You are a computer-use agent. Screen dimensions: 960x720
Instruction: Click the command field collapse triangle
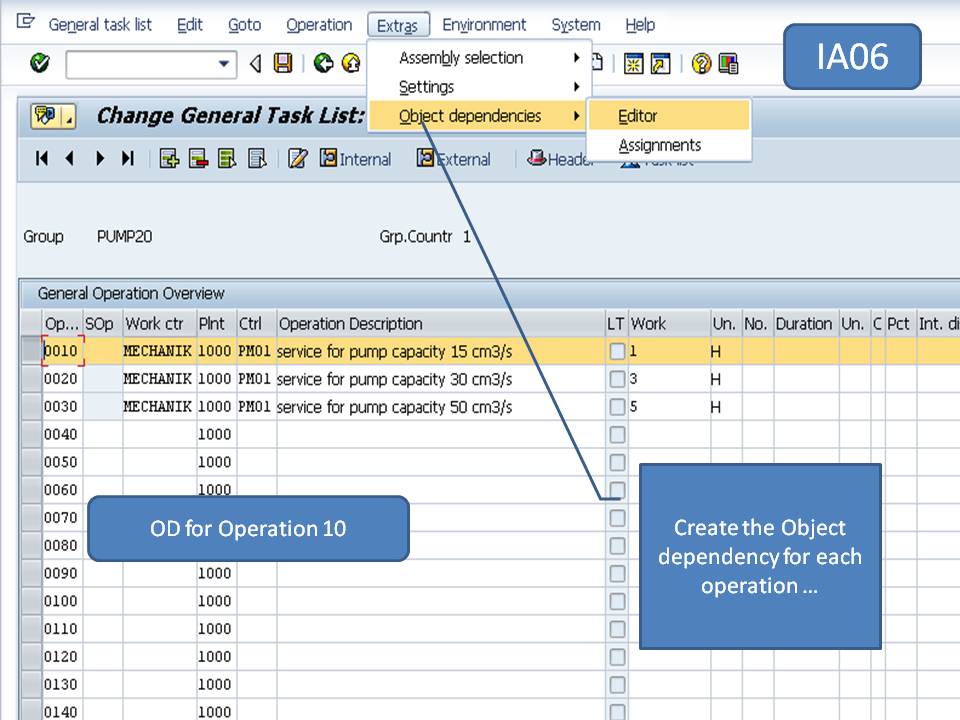point(256,63)
